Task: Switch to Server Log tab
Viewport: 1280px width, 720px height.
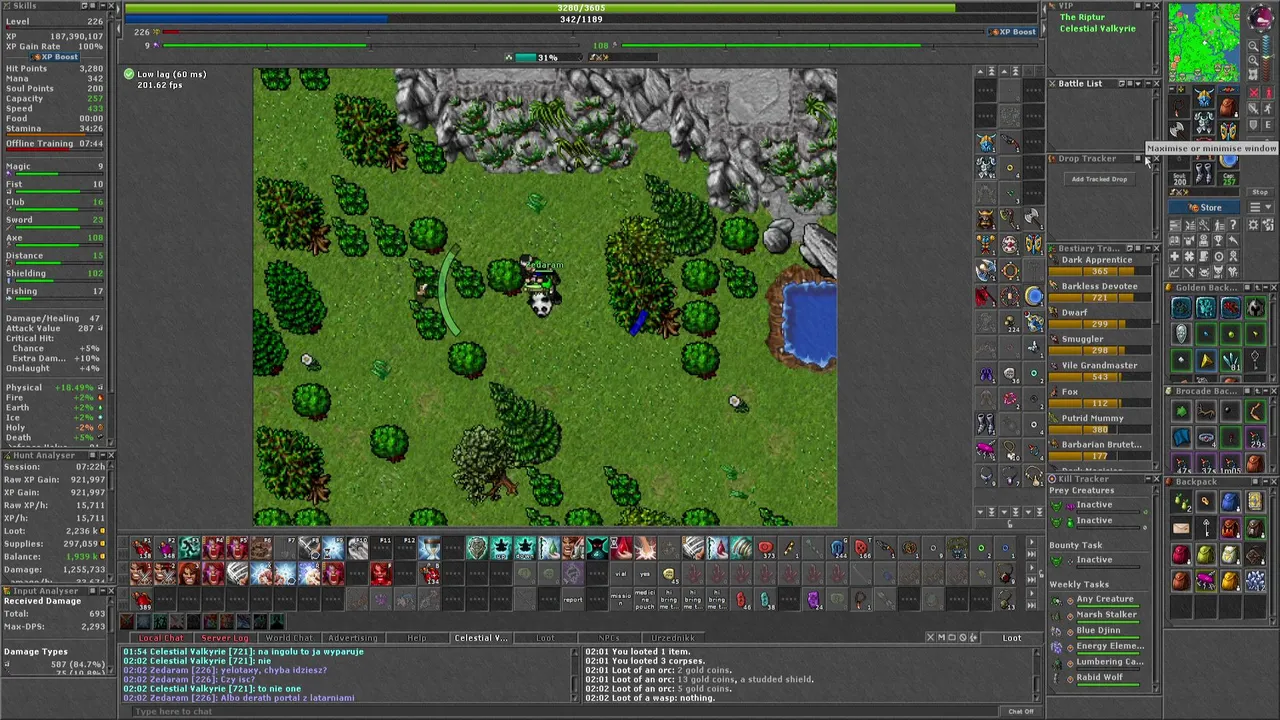Action: [225, 638]
